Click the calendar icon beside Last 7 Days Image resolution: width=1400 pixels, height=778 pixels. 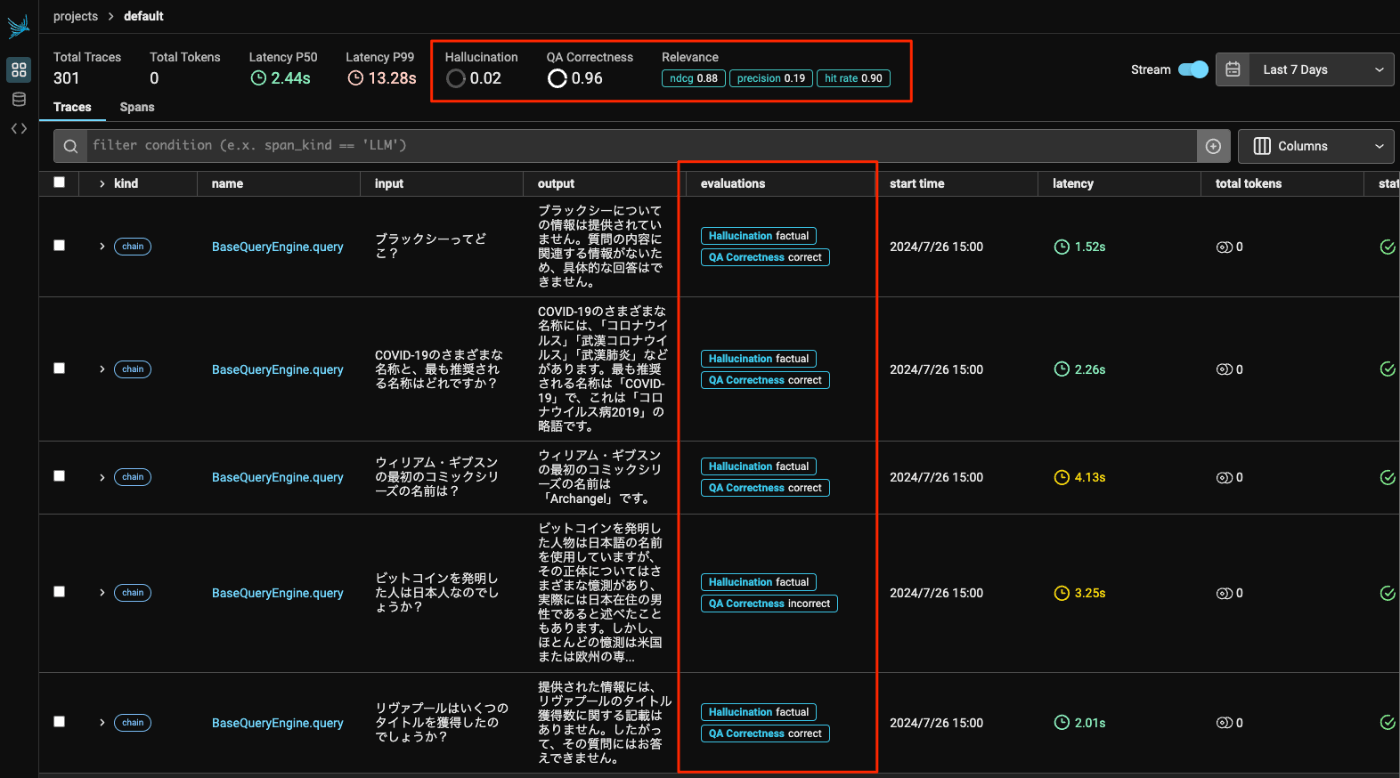click(x=1233, y=70)
